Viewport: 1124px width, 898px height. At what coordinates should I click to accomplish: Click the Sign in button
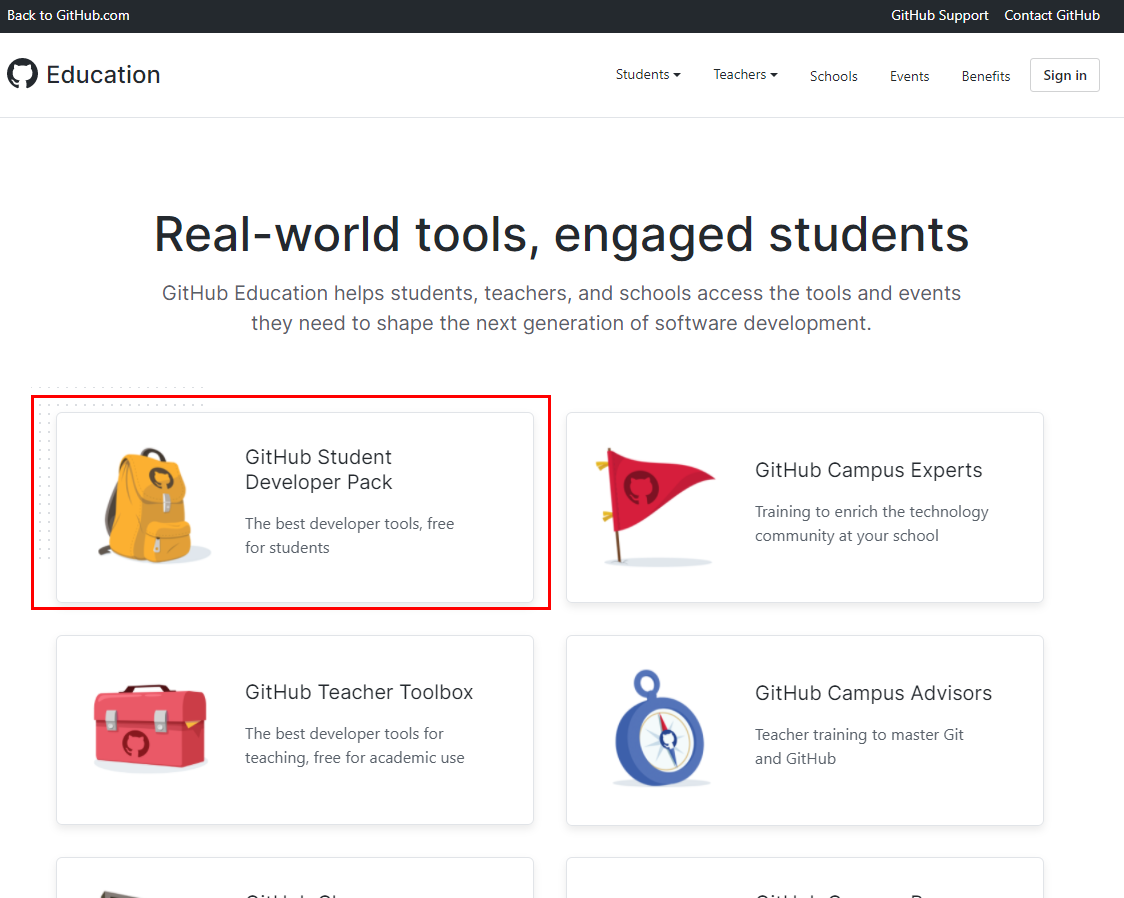coord(1065,75)
